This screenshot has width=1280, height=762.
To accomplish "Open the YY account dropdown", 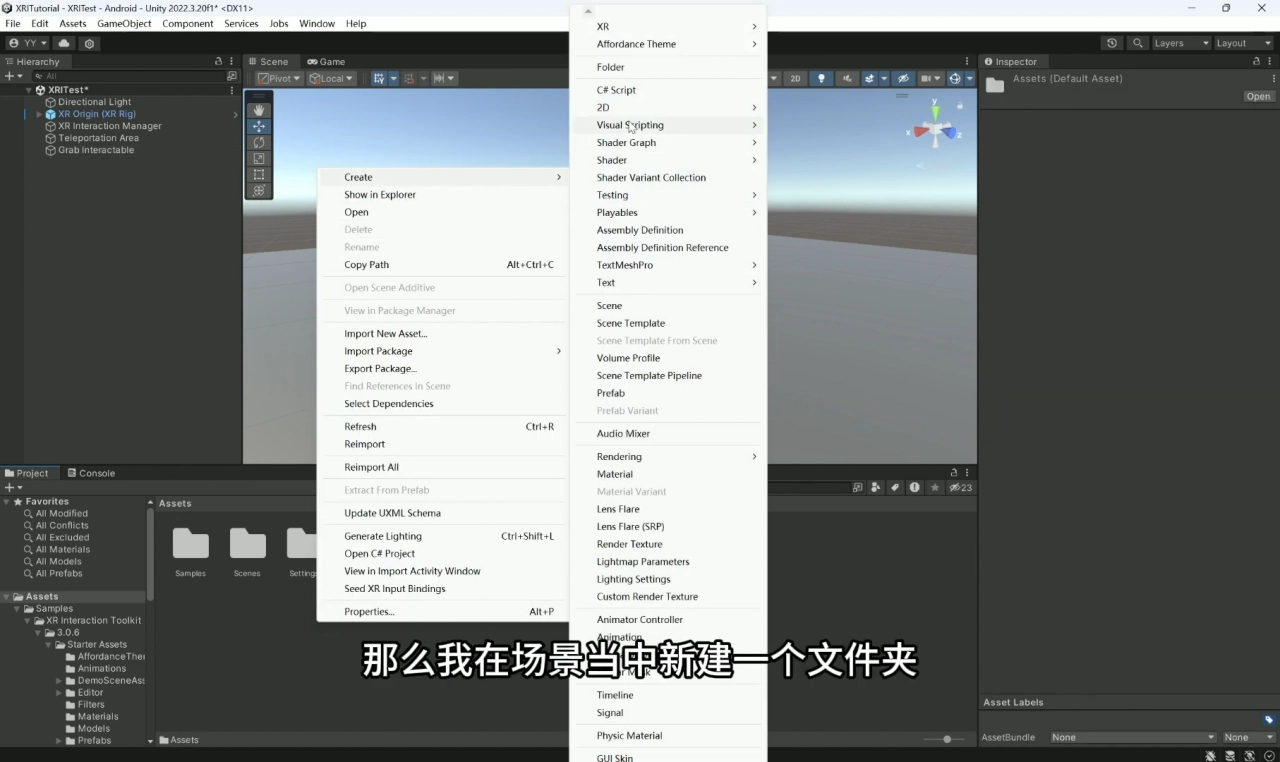I will click(x=27, y=43).
